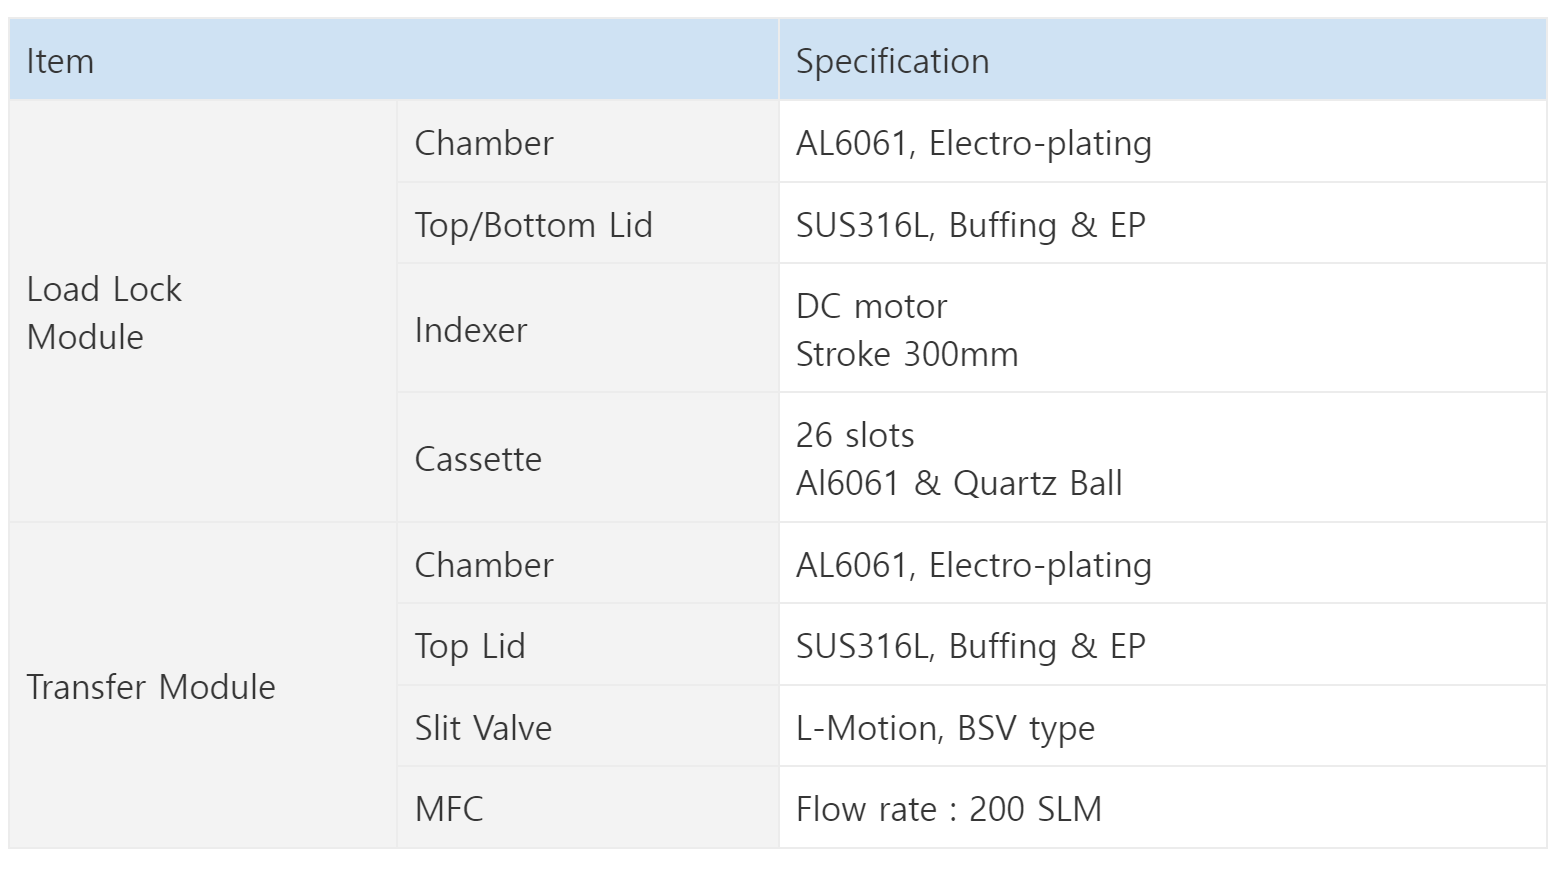Image resolution: width=1561 pixels, height=871 pixels.
Task: Click the 26 slots text
Action: [855, 435]
